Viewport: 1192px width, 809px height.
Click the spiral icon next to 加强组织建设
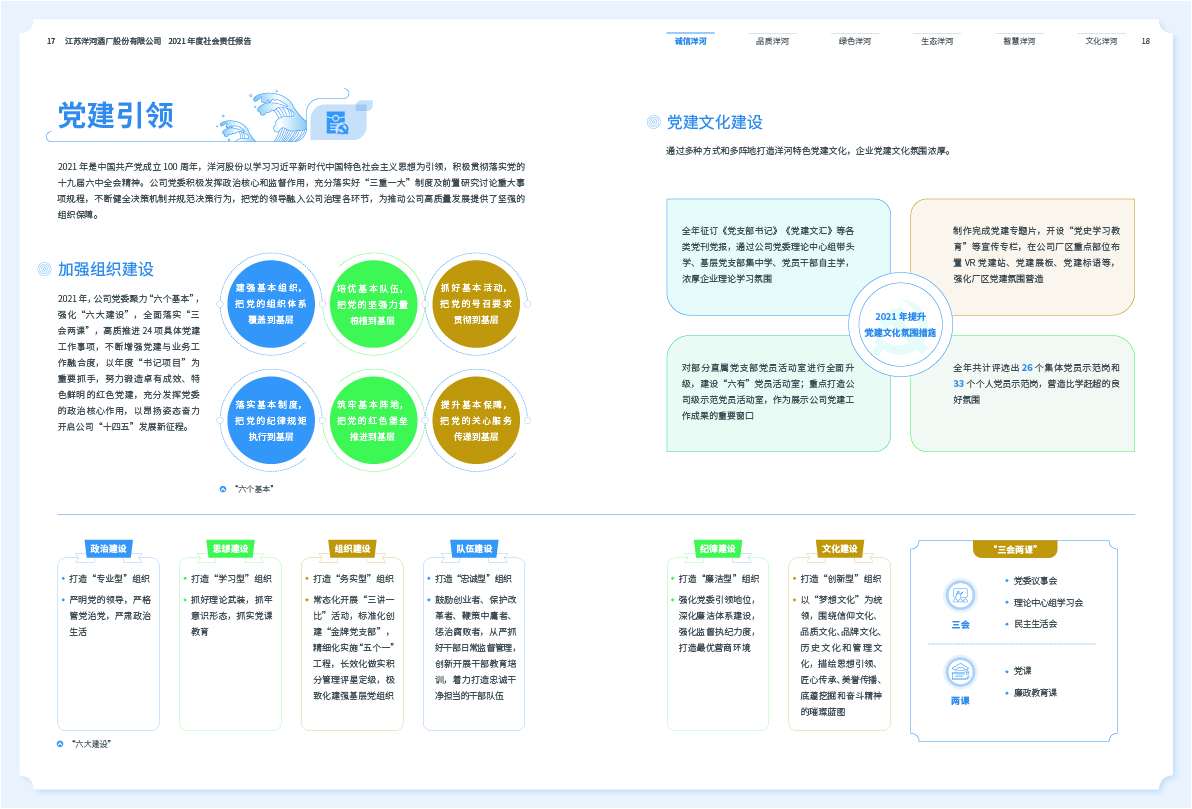pyautogui.click(x=44, y=269)
